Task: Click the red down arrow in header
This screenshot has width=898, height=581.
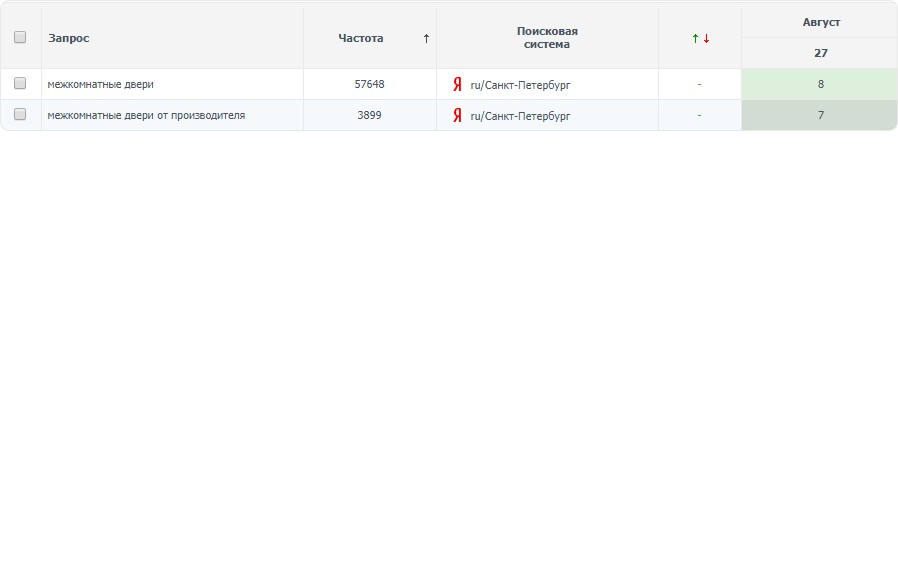Action: pyautogui.click(x=707, y=38)
